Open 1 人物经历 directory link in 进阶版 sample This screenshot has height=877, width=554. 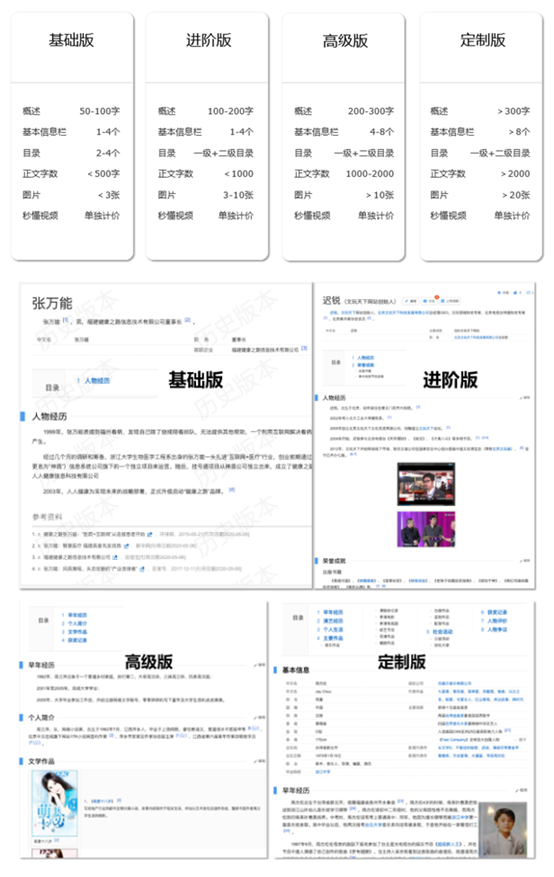tap(363, 357)
